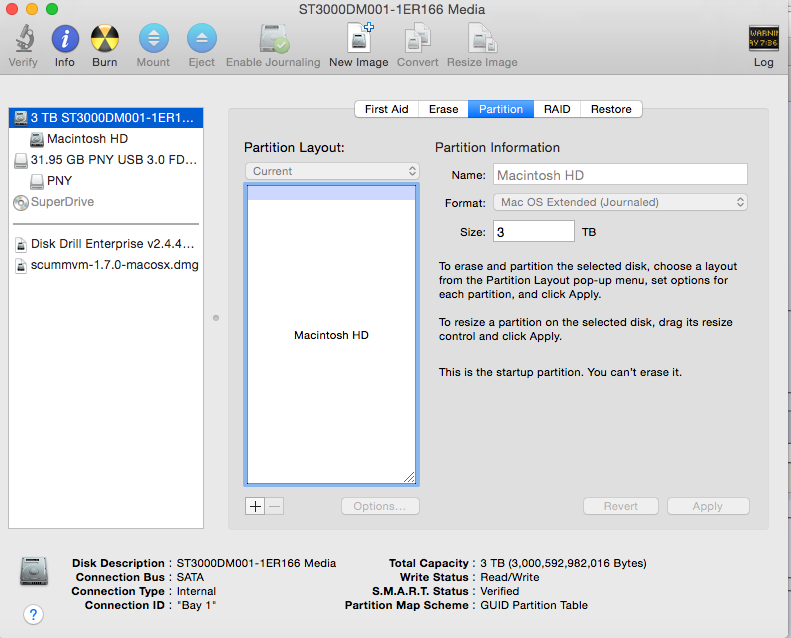Select 3 TB ST3000DM001 disk in sidebar
Image resolution: width=791 pixels, height=638 pixels.
(106, 118)
